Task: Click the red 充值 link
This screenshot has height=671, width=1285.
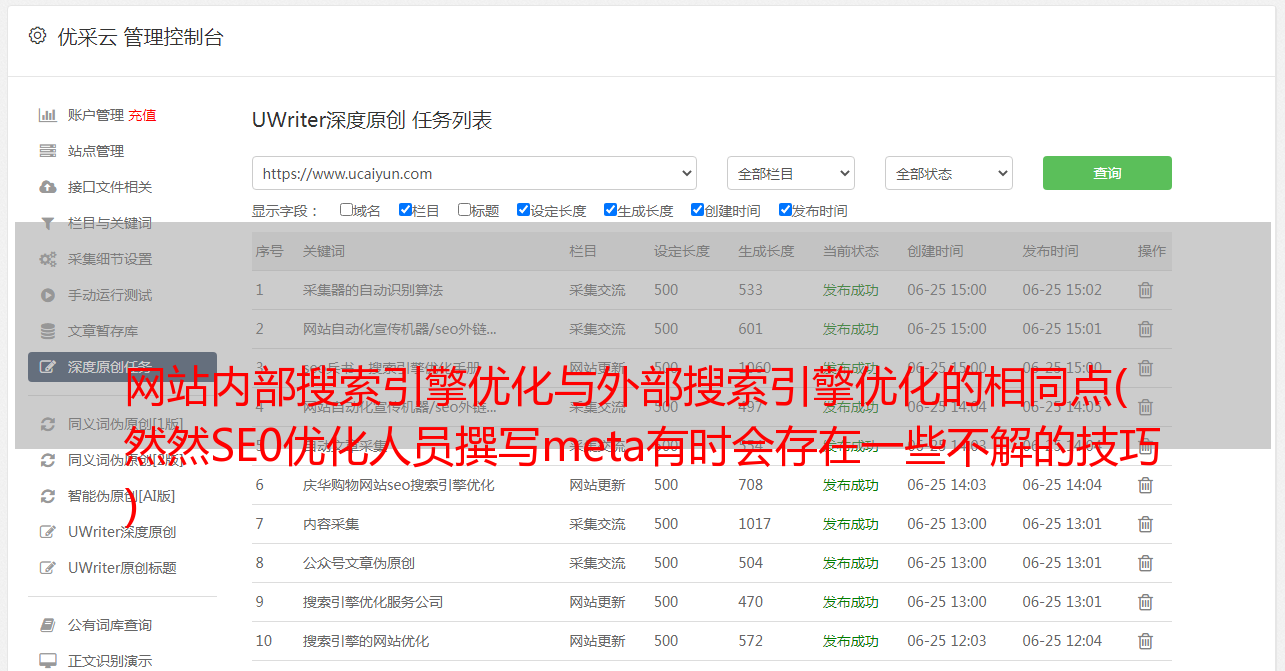Action: pos(142,115)
